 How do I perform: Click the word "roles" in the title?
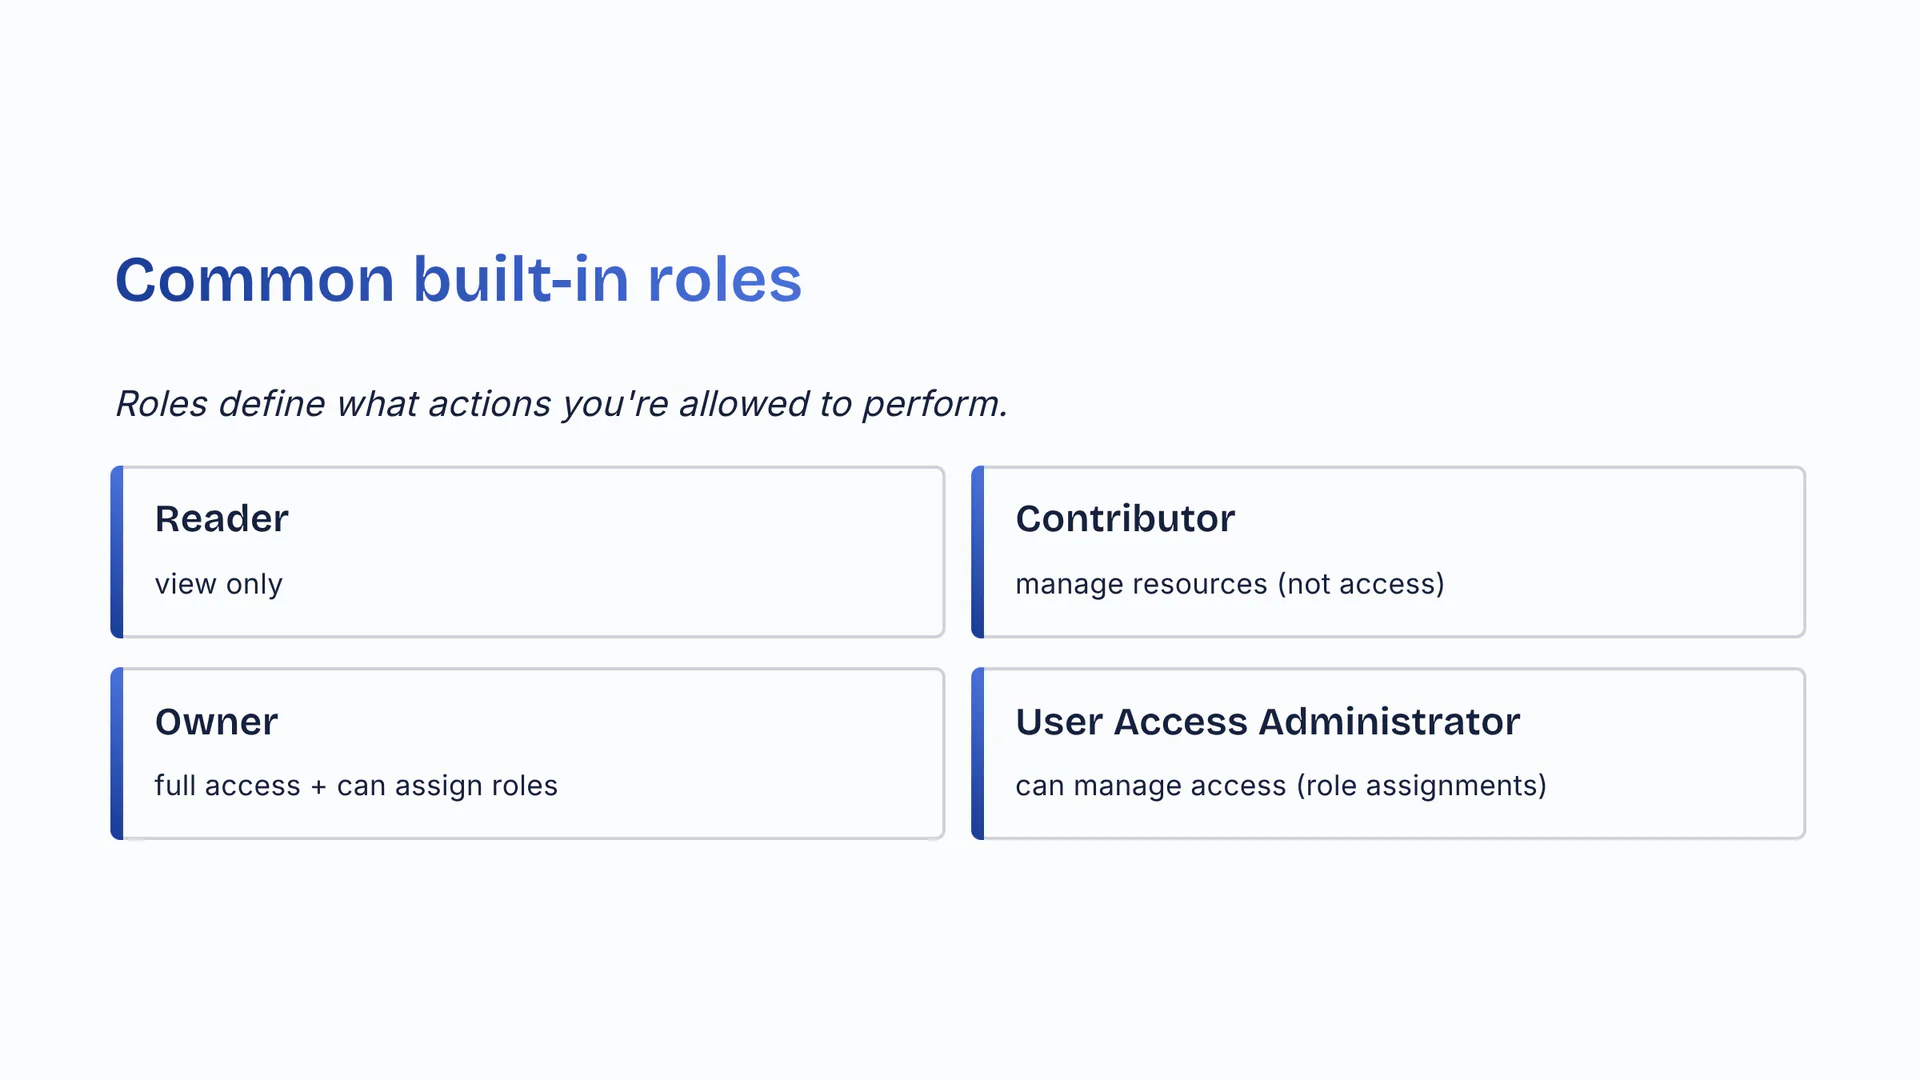(x=724, y=279)
